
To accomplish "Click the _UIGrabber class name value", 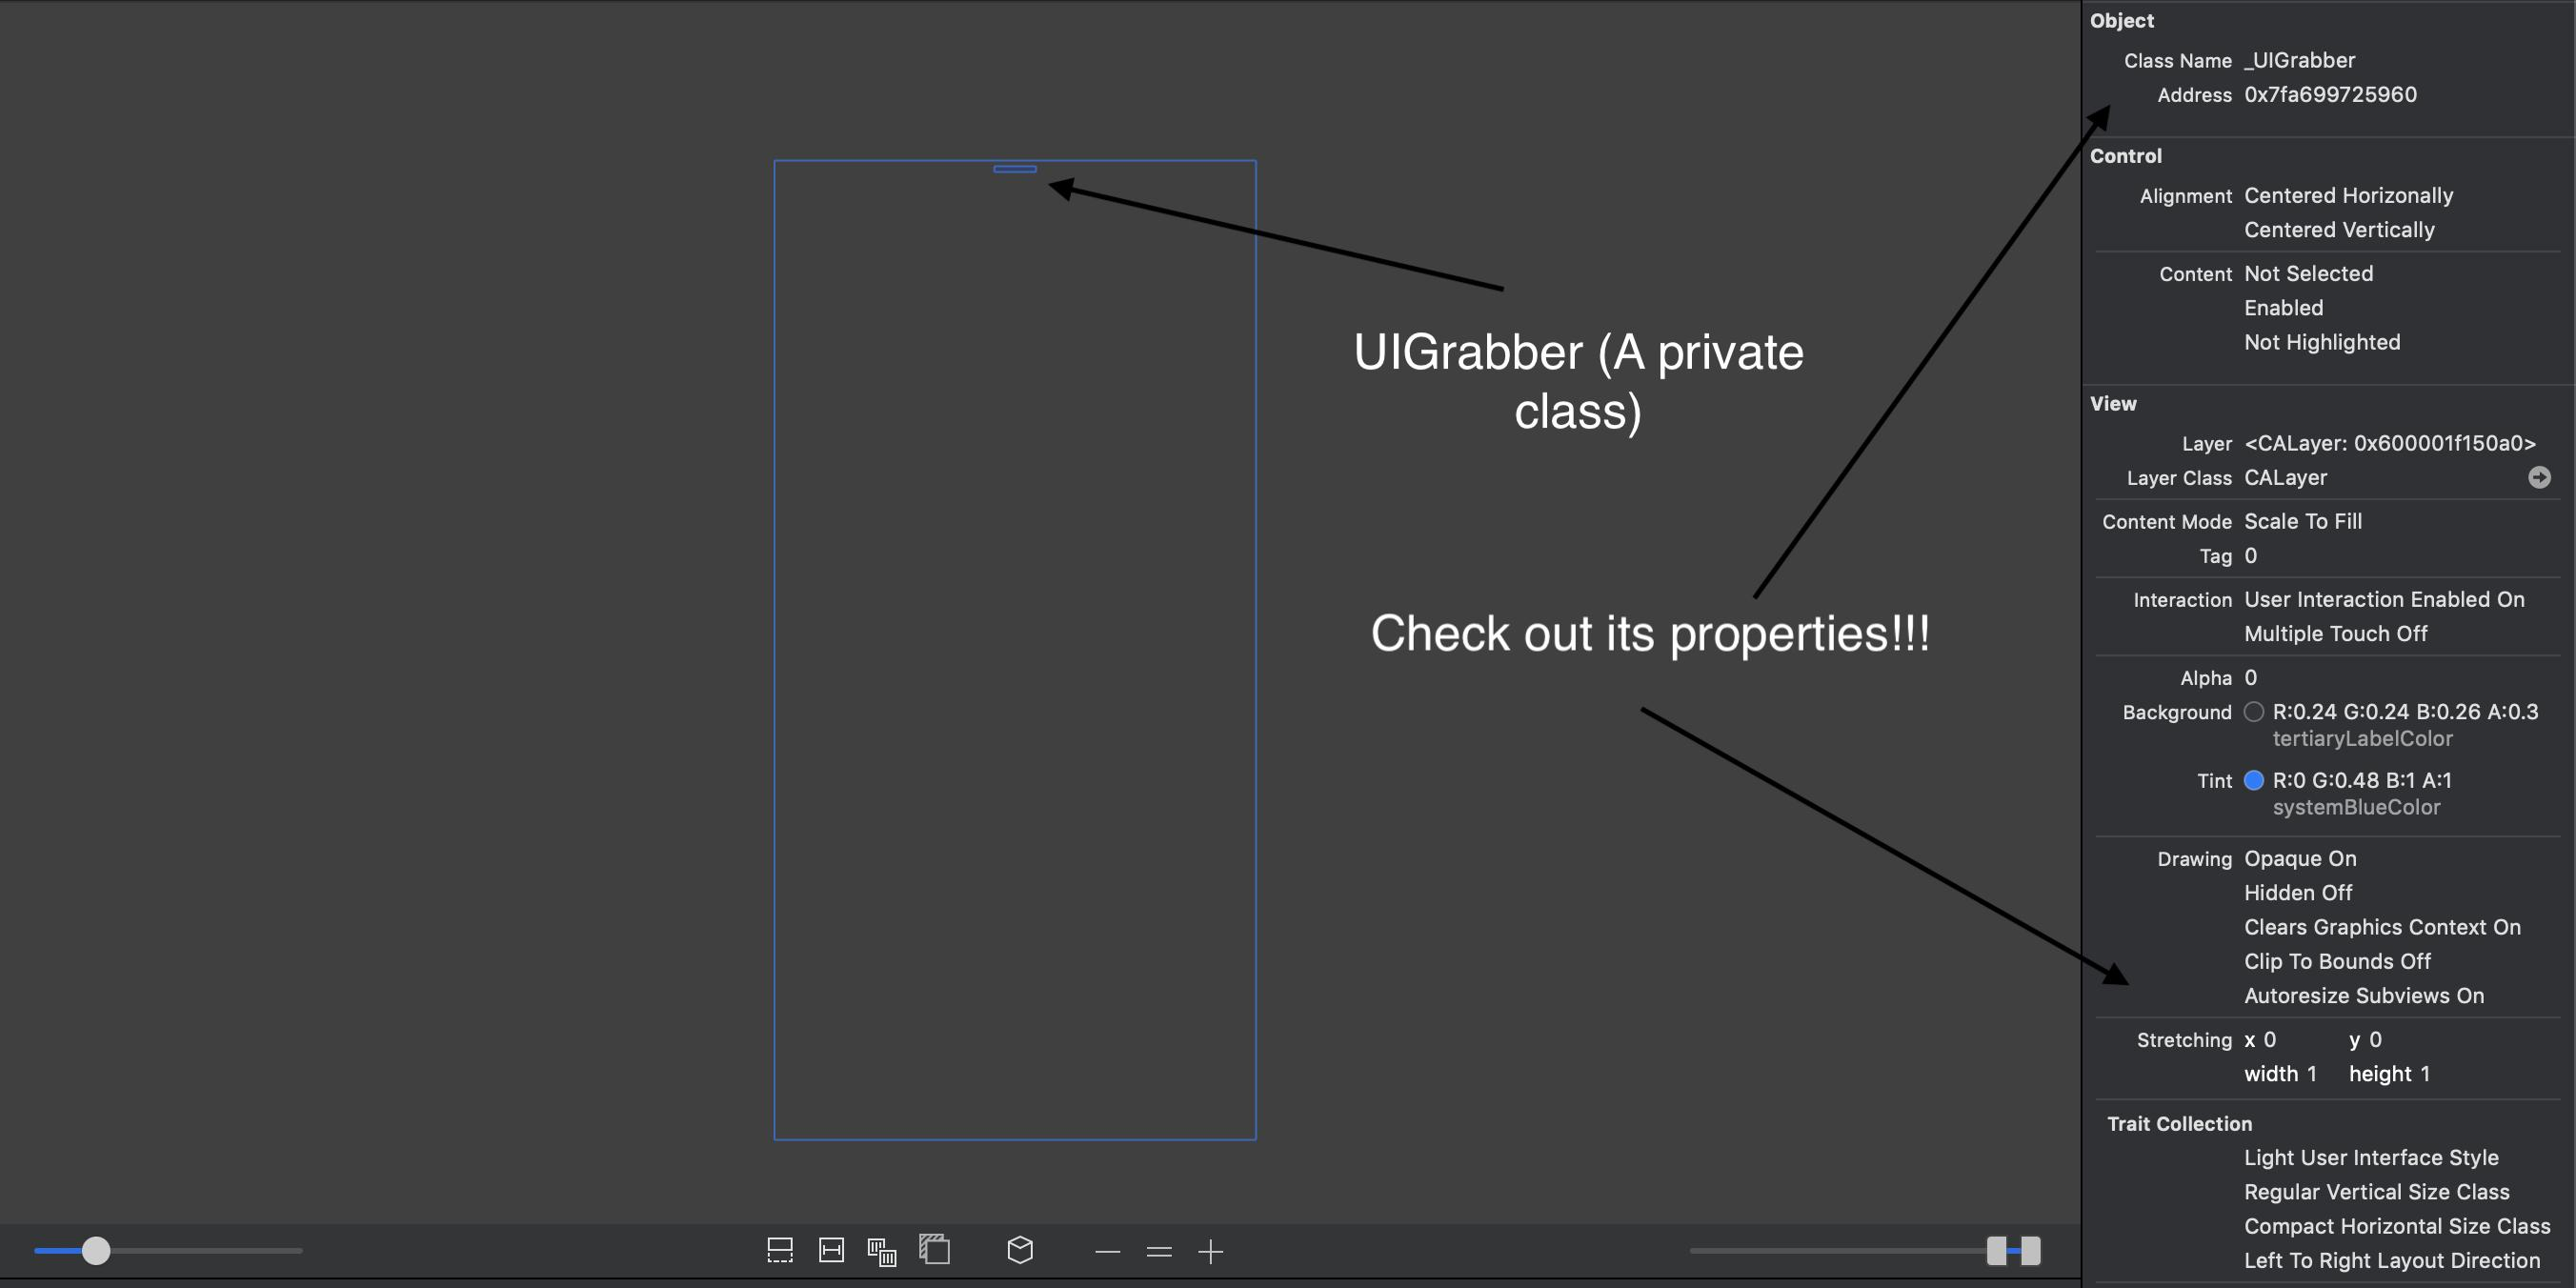I will pyautogui.click(x=2299, y=60).
